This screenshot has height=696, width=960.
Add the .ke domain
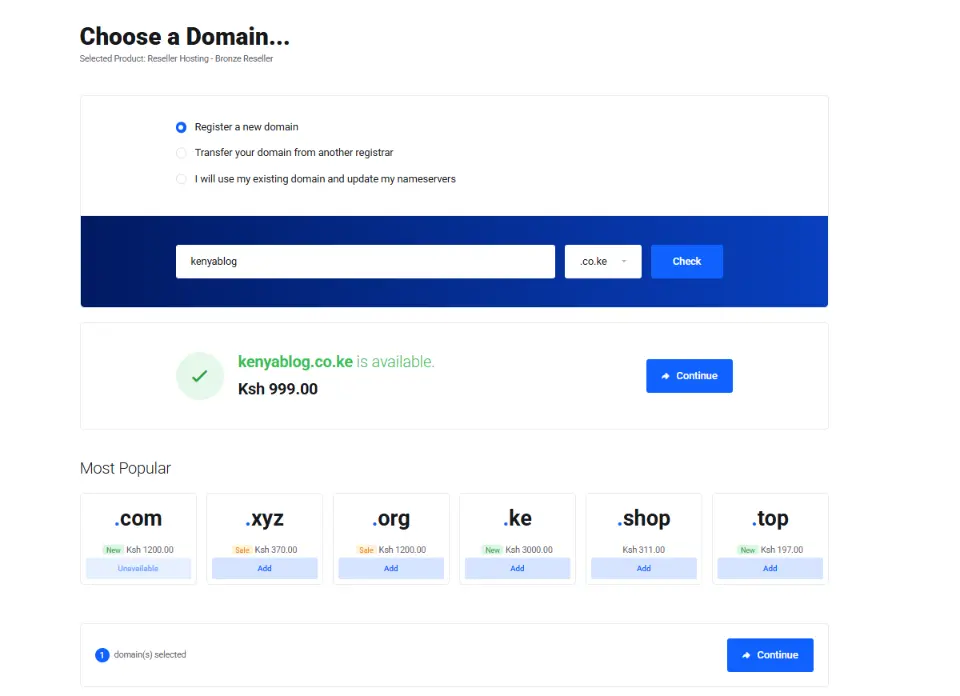pos(517,569)
